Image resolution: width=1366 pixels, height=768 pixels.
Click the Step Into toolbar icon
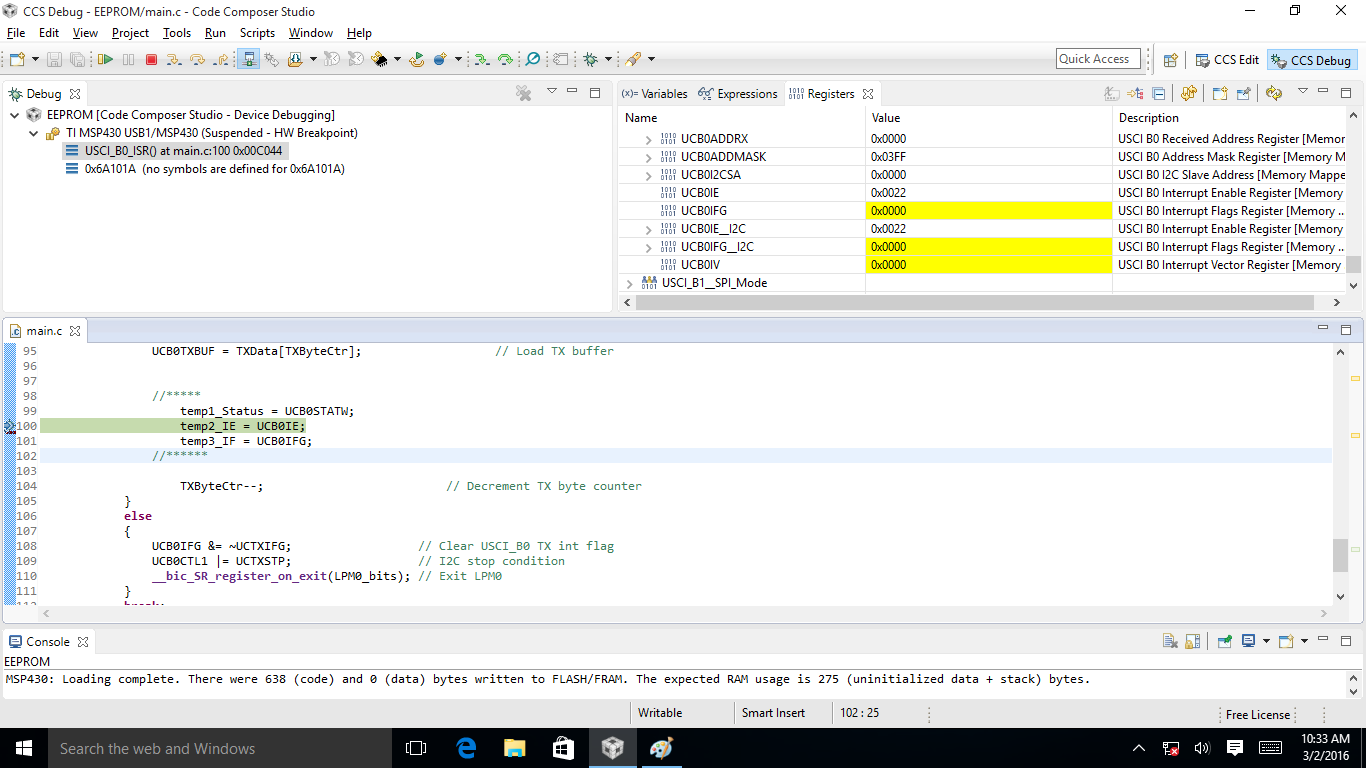[x=174, y=60]
